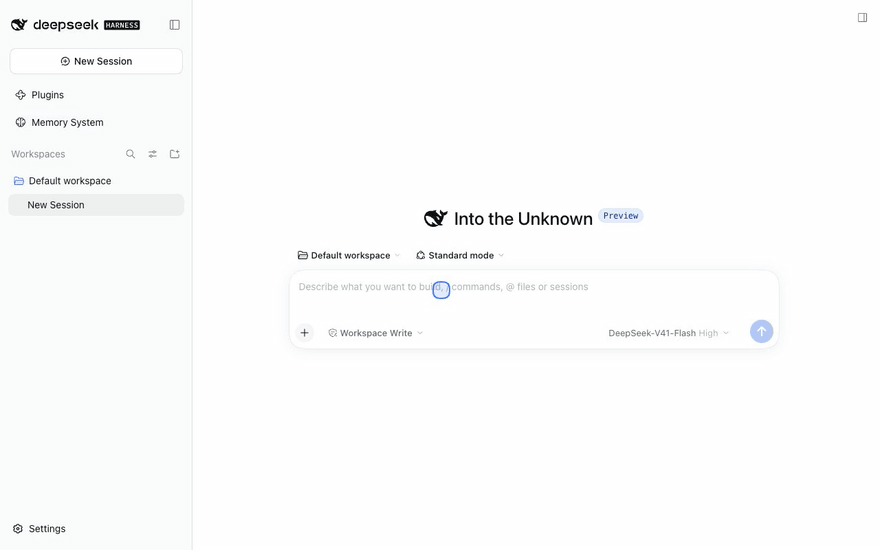
Task: Click the plus attach button
Action: [x=304, y=333]
